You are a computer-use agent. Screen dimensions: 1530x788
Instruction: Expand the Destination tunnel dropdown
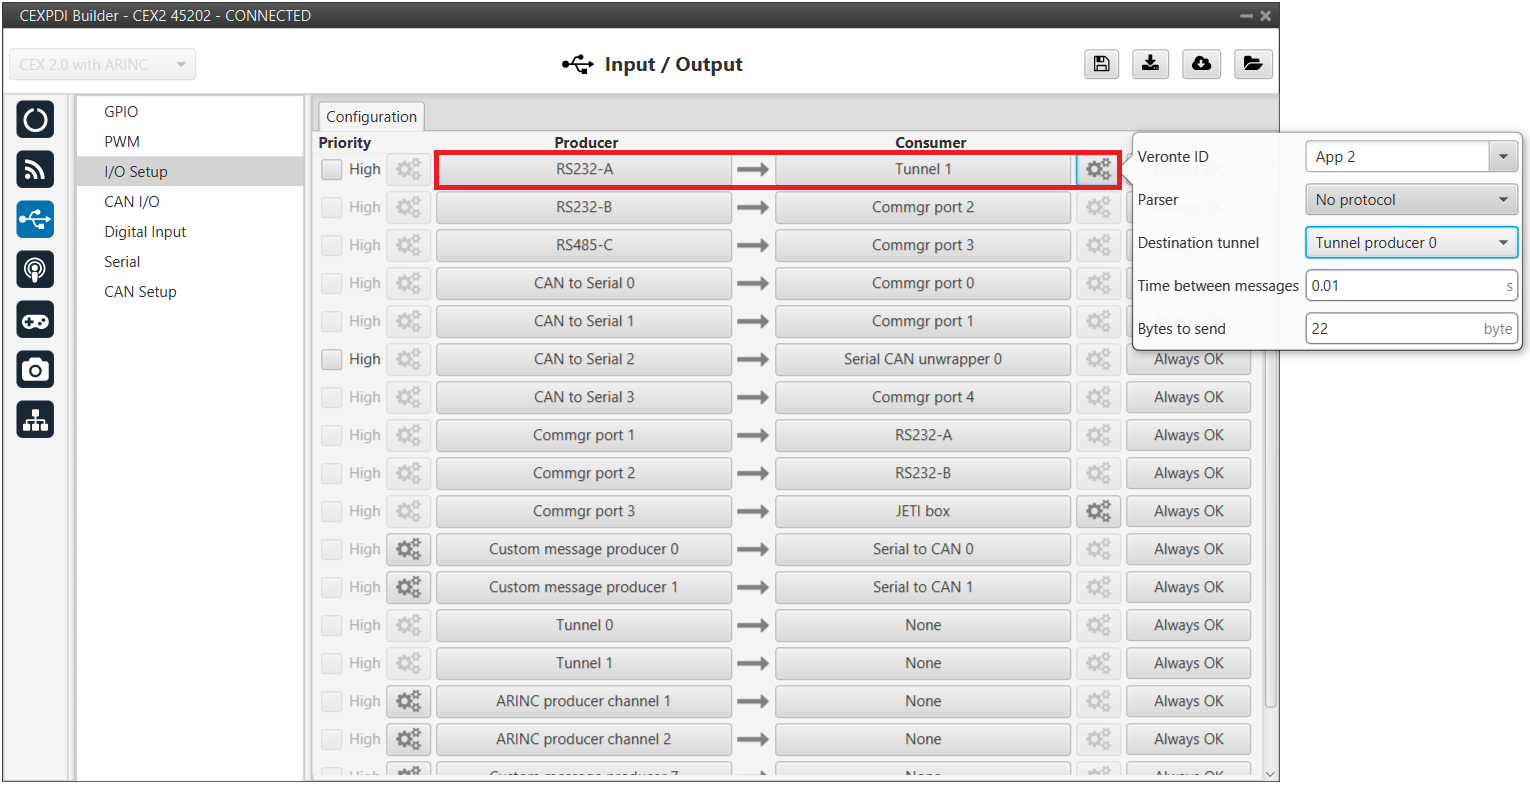[x=1410, y=243]
